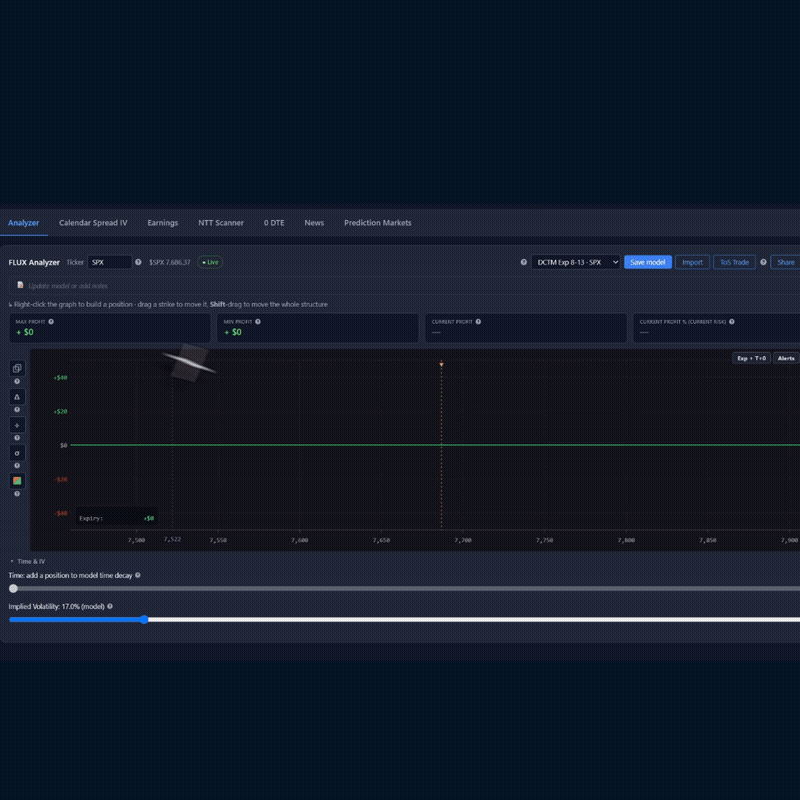
Task: Click the orange current price marker on chart
Action: (x=441, y=364)
